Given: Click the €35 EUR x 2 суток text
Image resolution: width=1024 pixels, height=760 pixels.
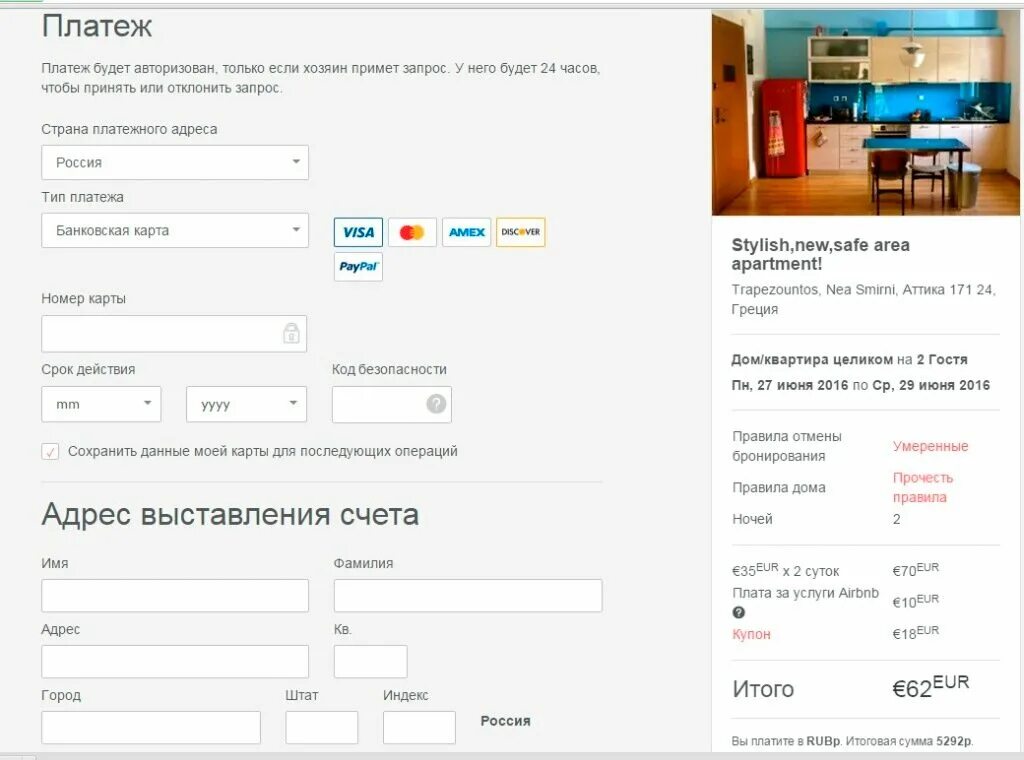Looking at the screenshot, I should [x=786, y=570].
